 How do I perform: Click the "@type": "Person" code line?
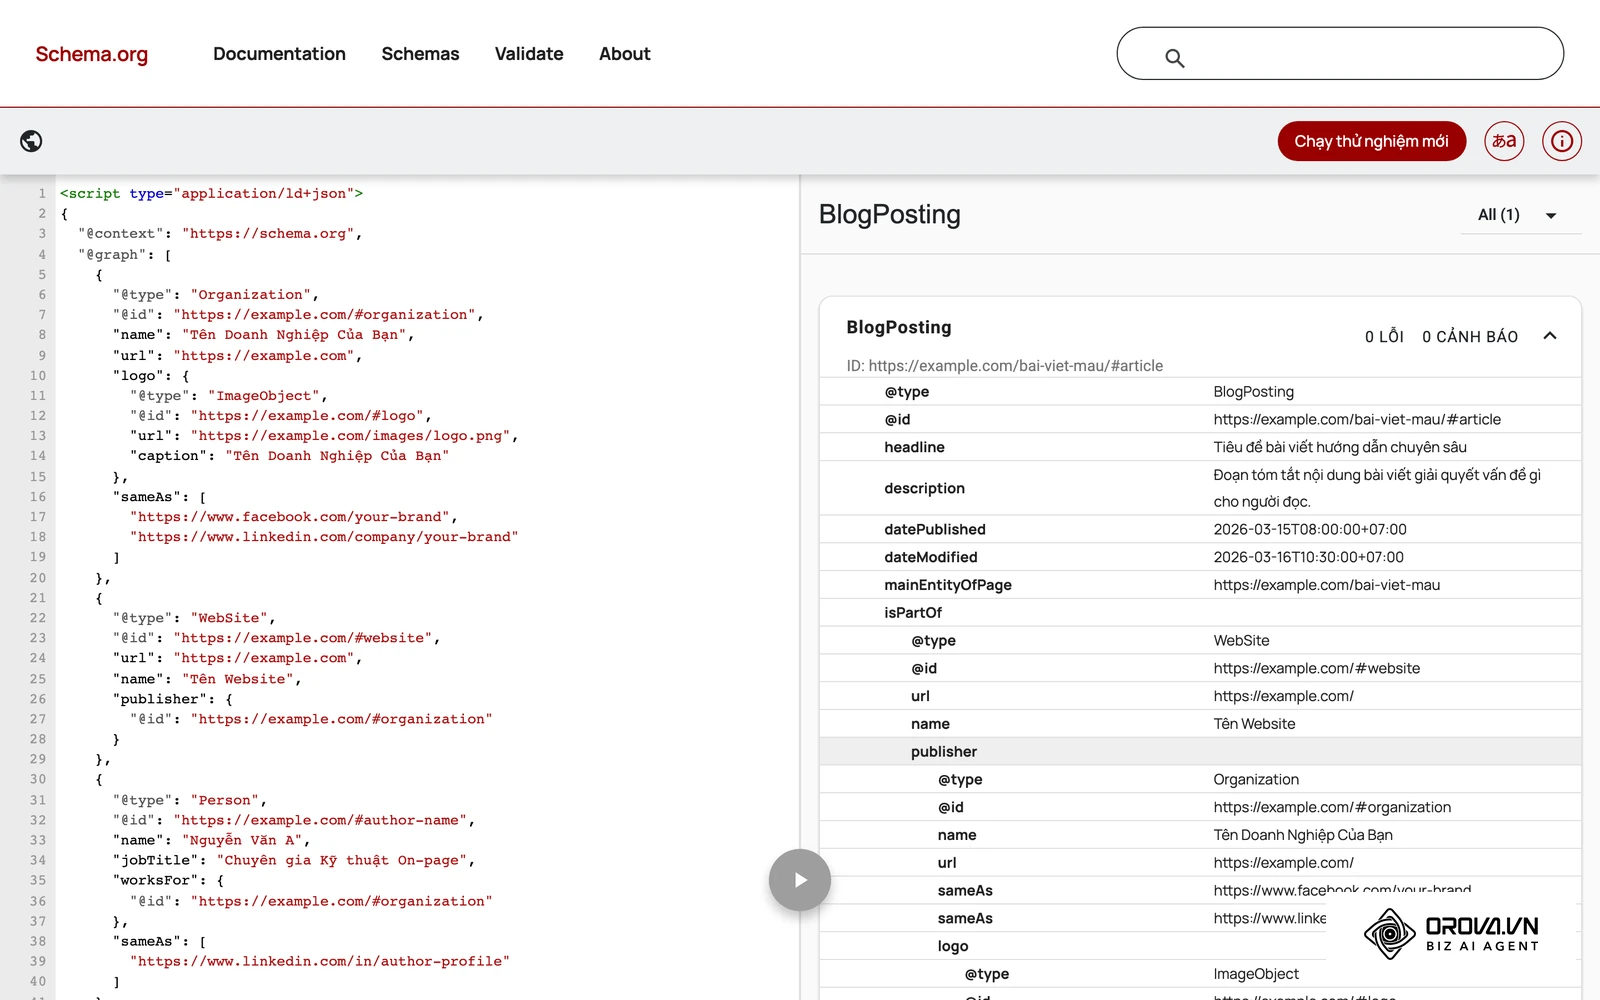pyautogui.click(x=190, y=800)
